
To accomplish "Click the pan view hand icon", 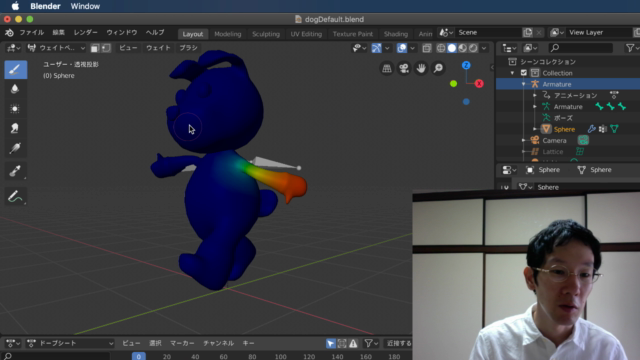I will click(x=421, y=68).
